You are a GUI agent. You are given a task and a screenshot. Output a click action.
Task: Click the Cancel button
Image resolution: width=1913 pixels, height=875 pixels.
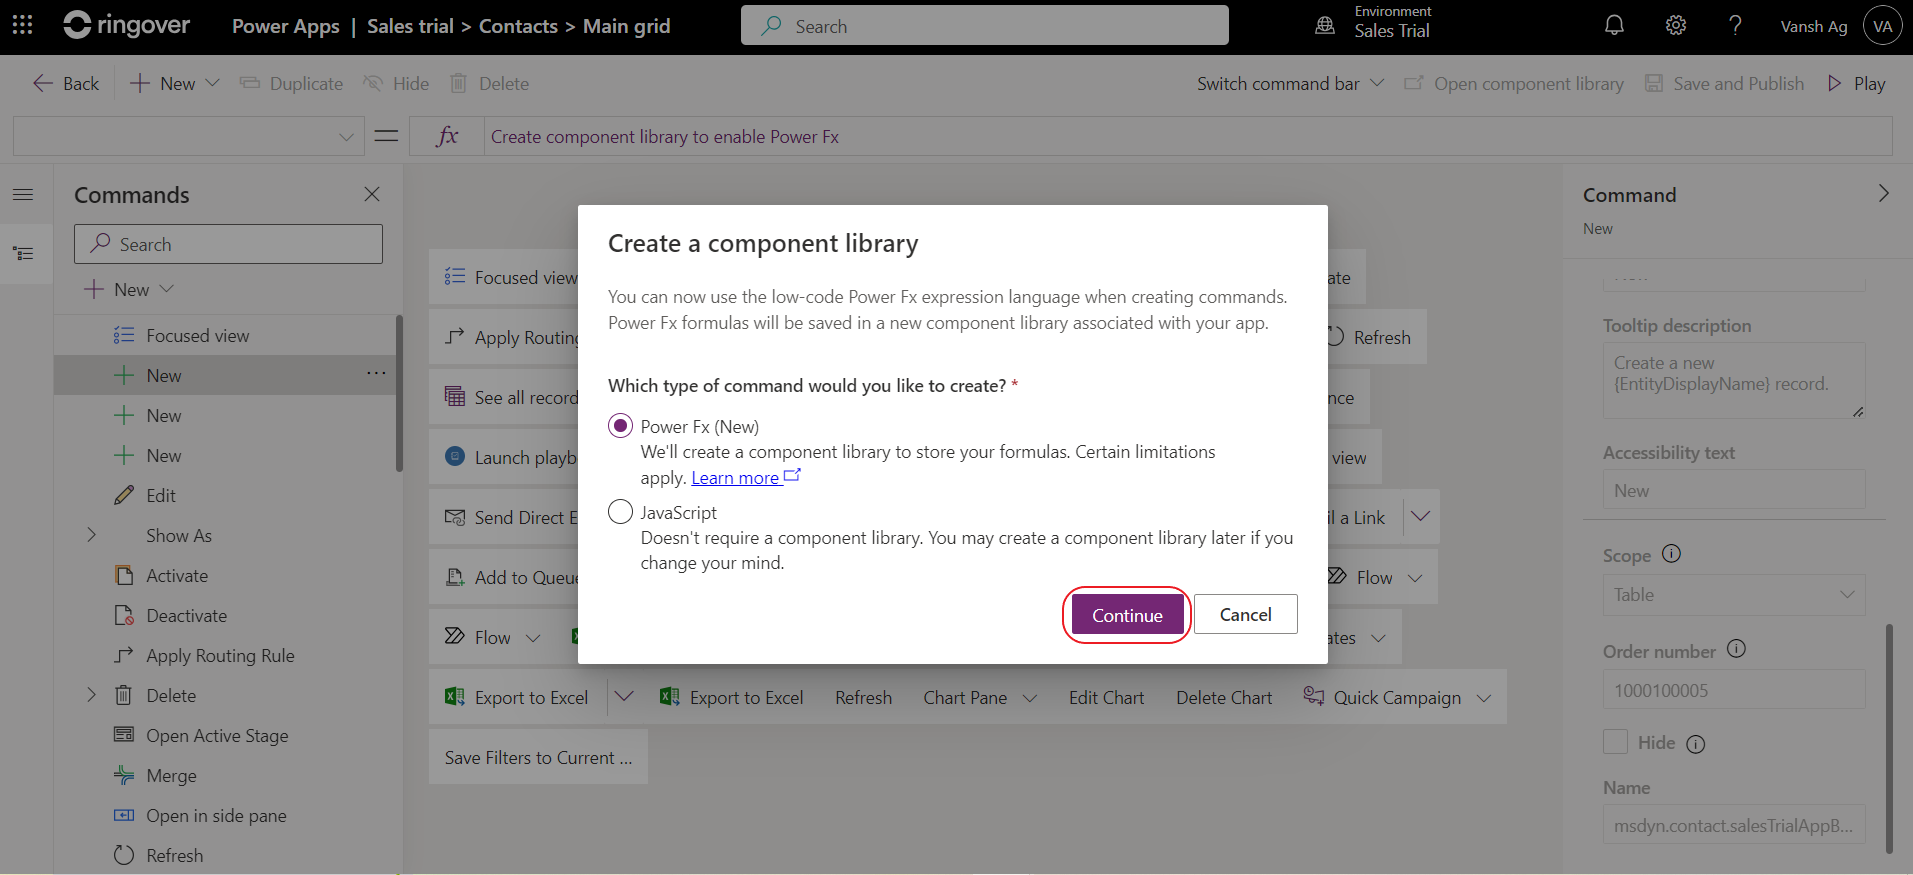coord(1245,614)
